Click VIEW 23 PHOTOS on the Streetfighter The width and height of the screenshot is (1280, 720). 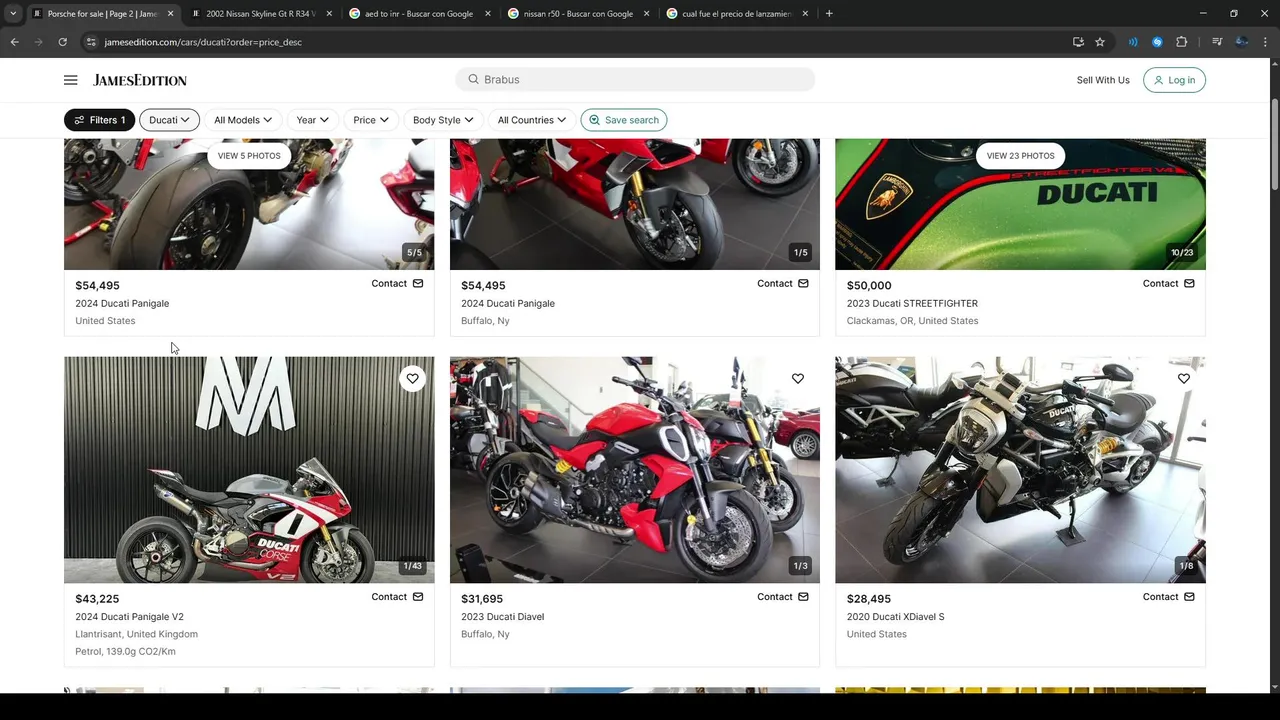click(1020, 156)
